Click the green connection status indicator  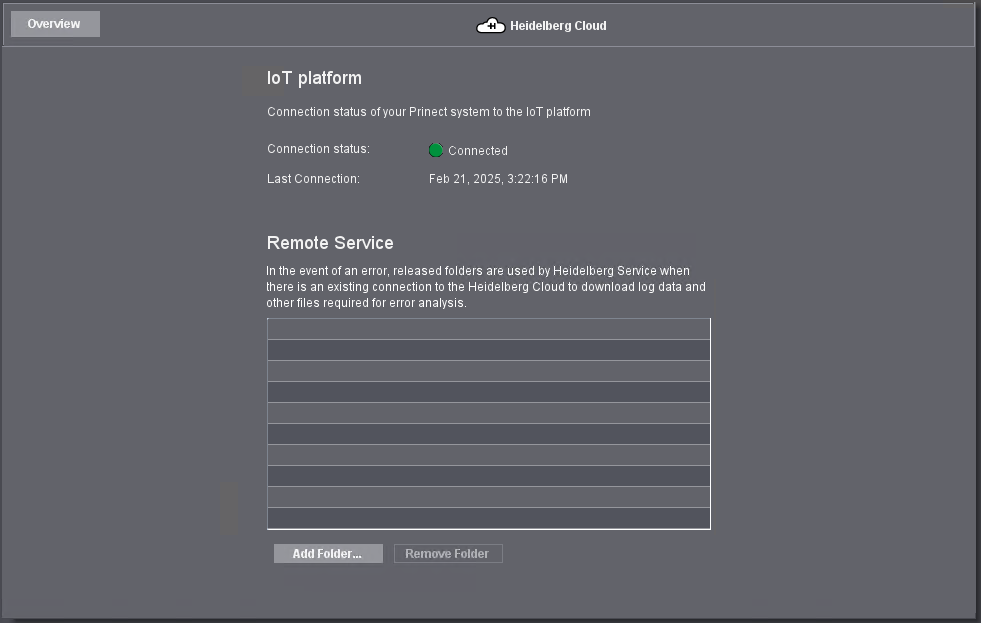[x=436, y=150]
